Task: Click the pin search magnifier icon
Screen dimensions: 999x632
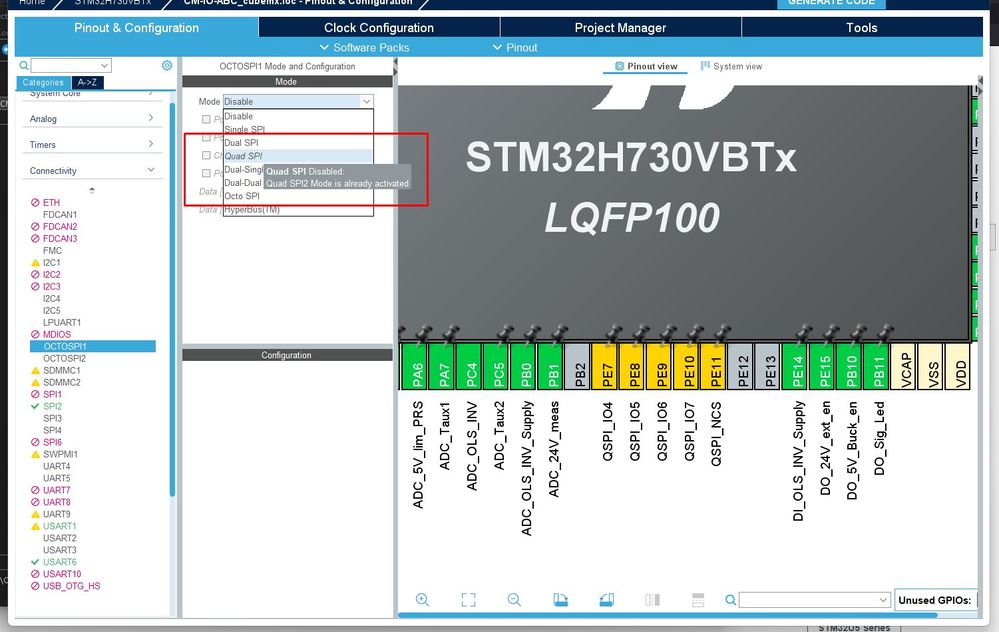Action: (x=731, y=600)
